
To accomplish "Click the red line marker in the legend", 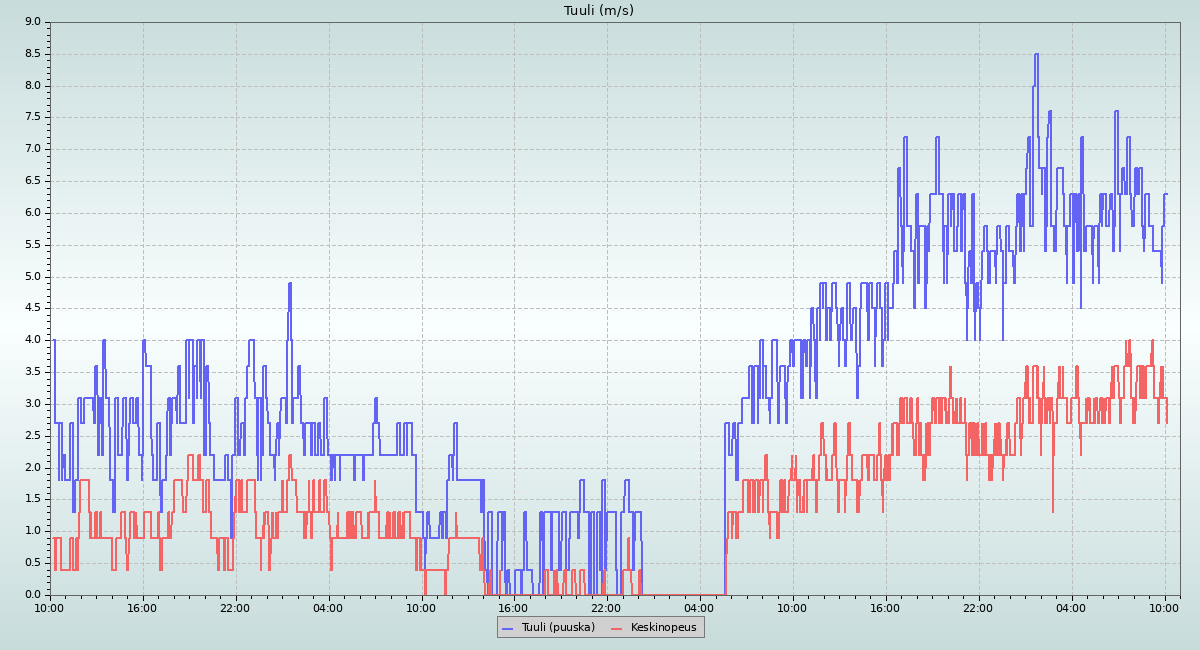I will tap(617, 627).
